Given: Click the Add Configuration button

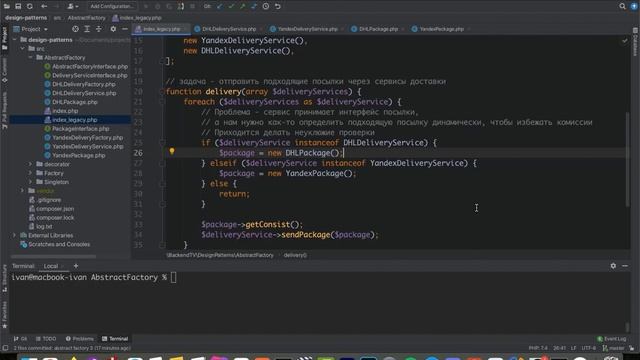Looking at the screenshot, I should (111, 6).
